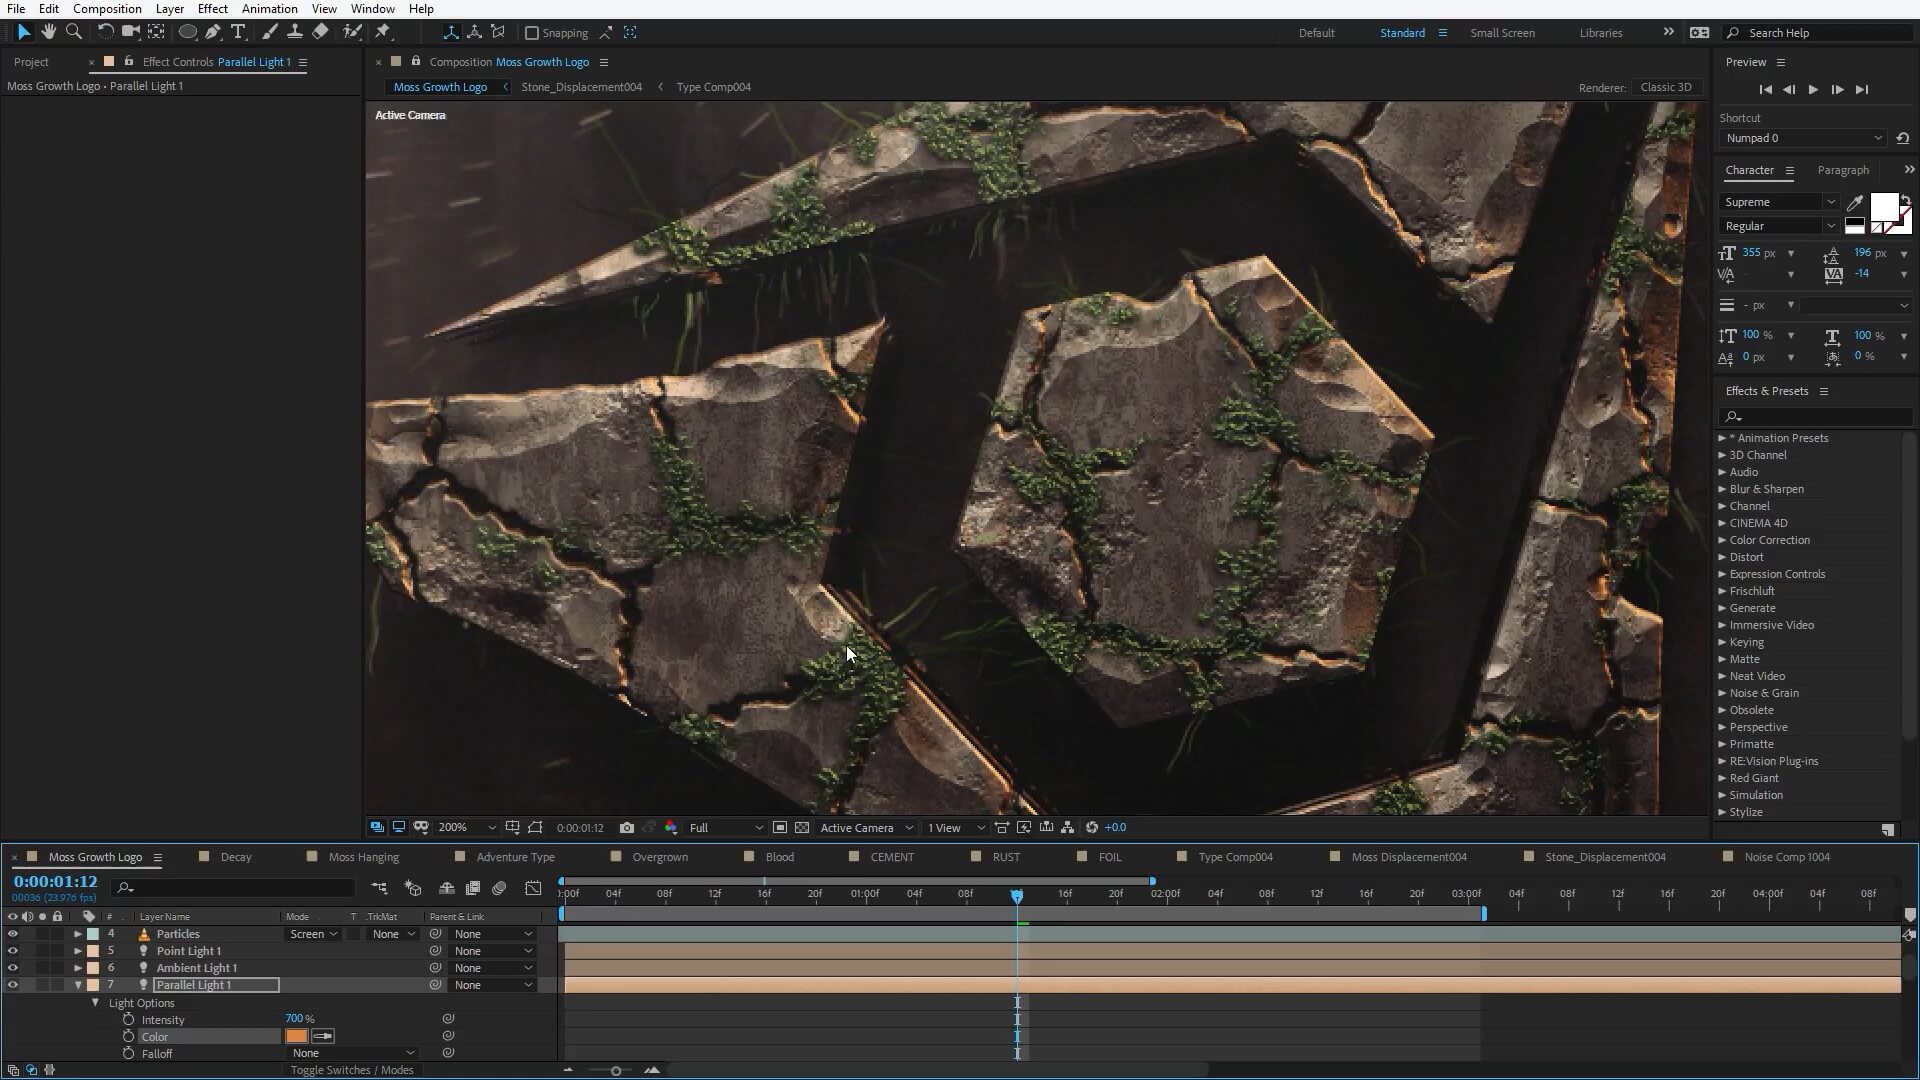1920x1080 pixels.
Task: Click the timeline zoom slider
Action: [616, 1071]
